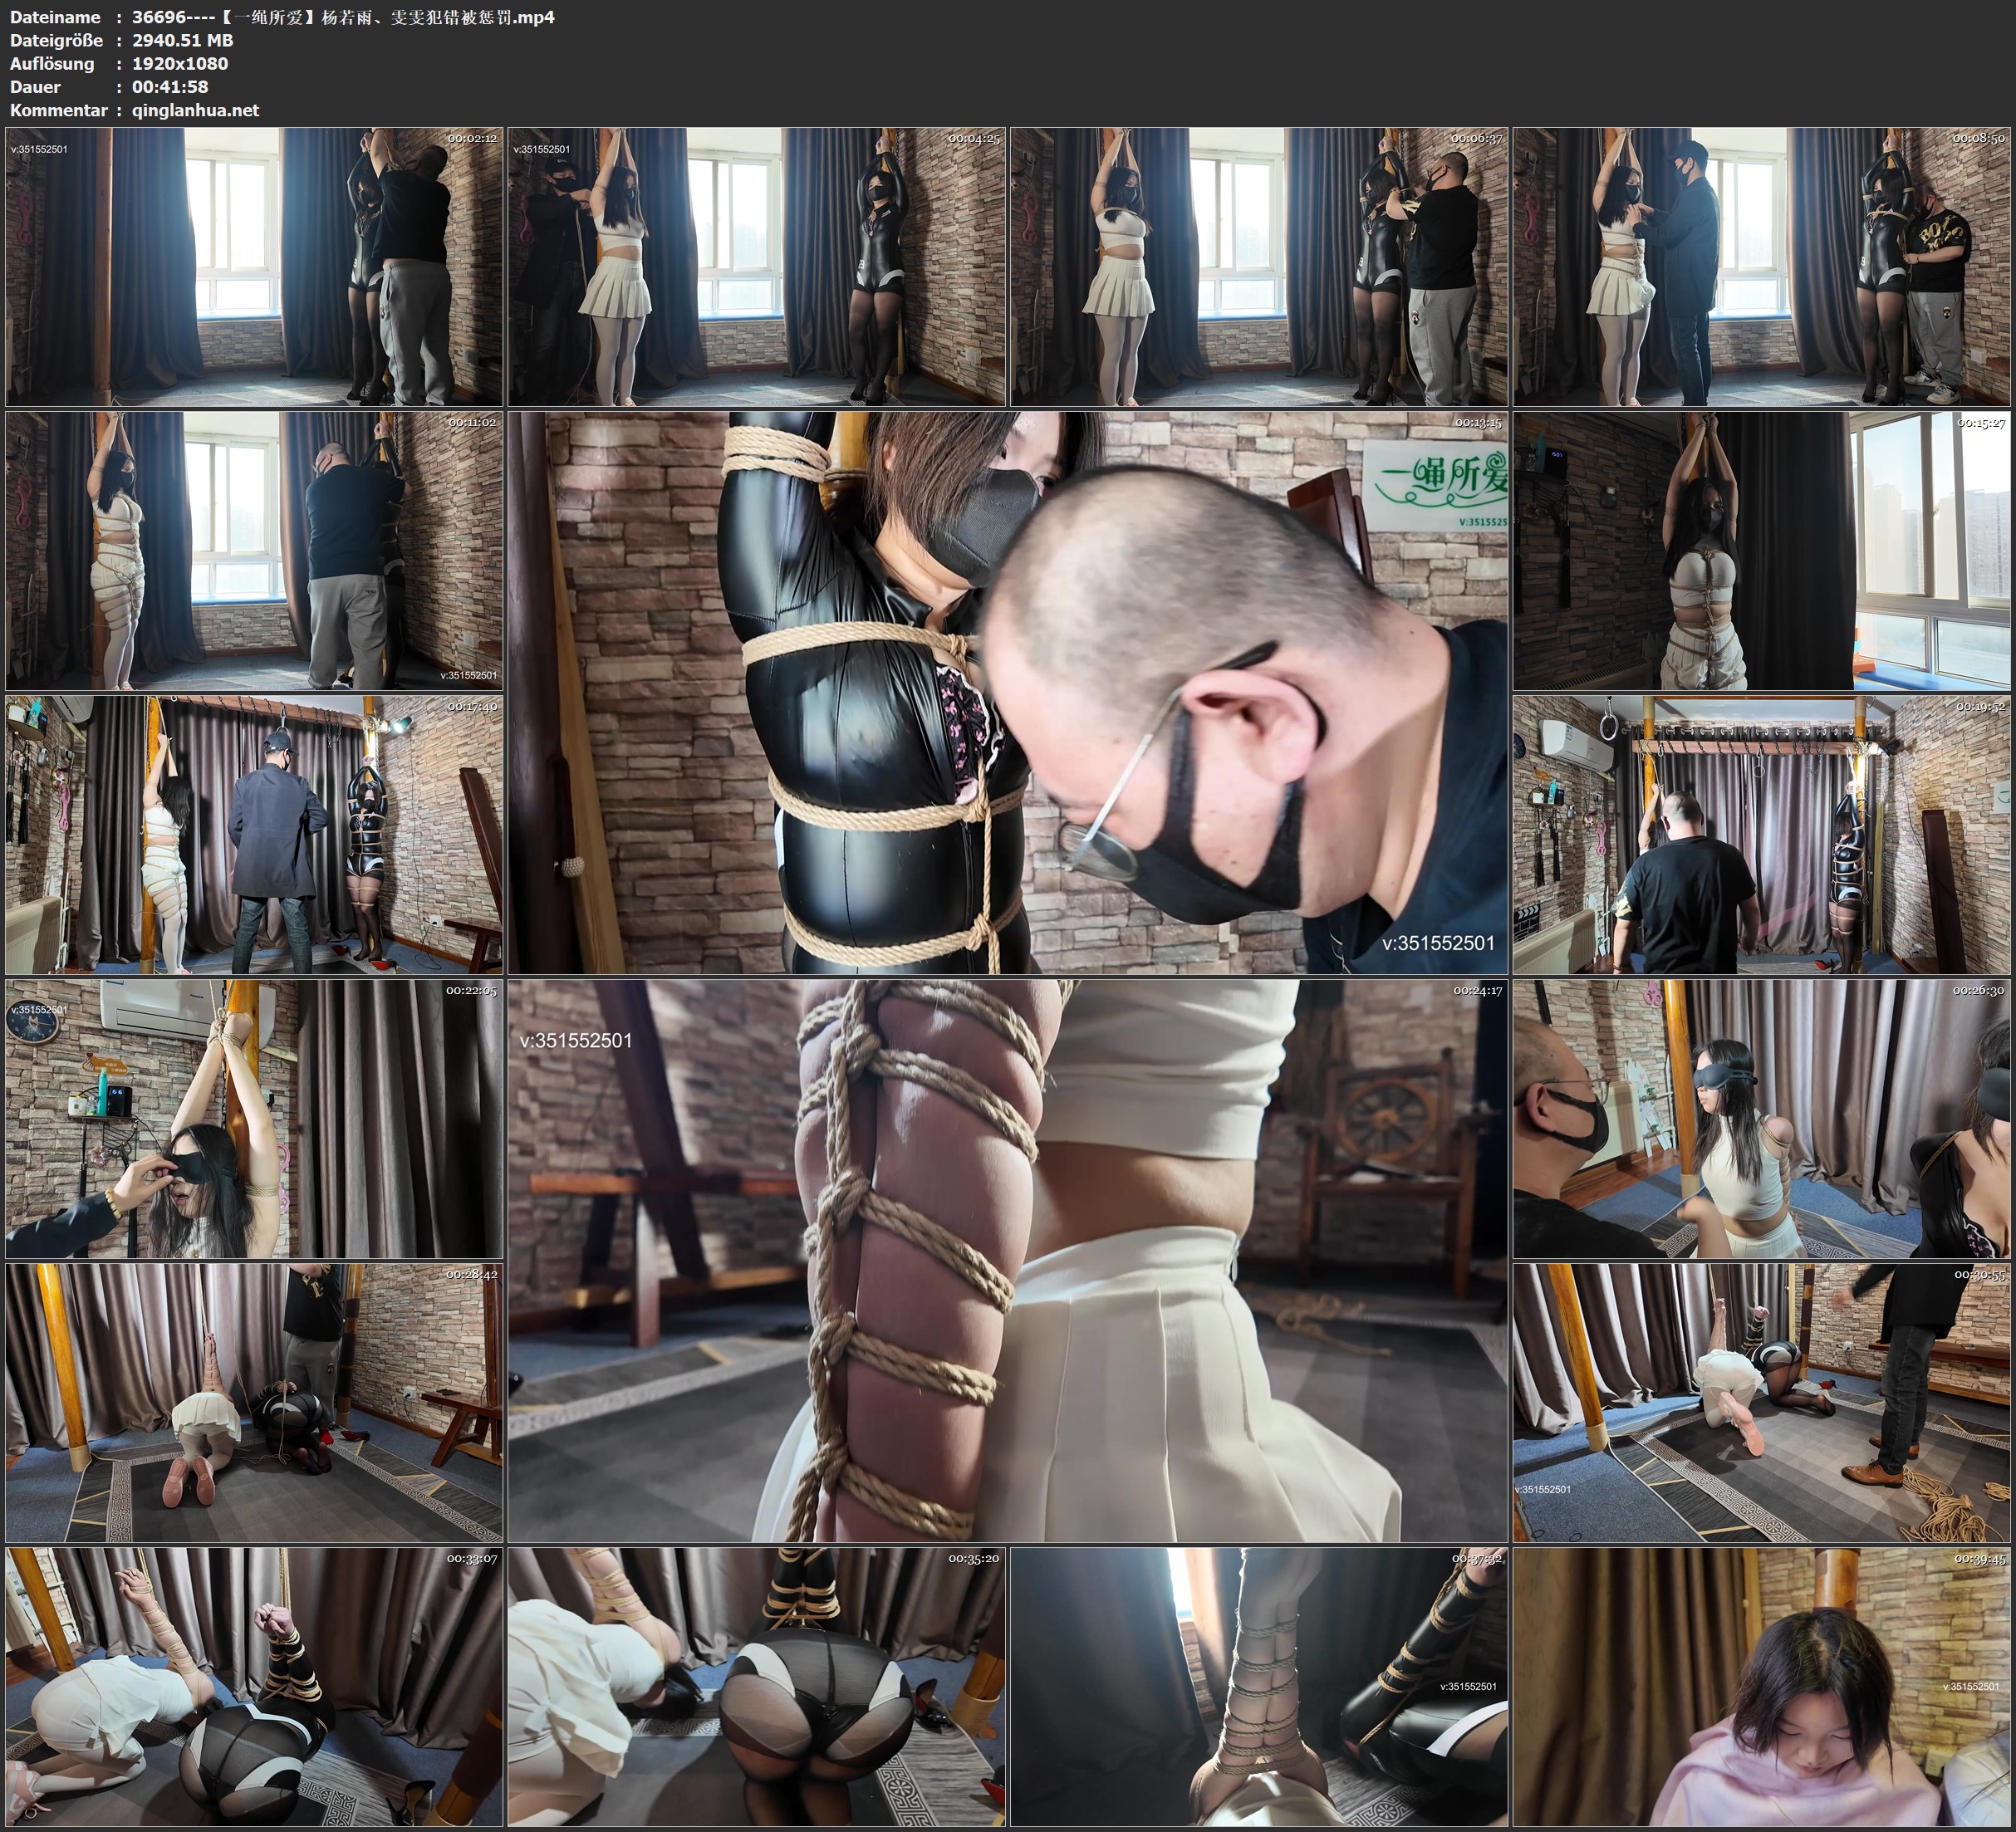Viewport: 2016px width, 1832px height.
Task: Click the thumbnail at 00:08:50
Action: point(1761,266)
